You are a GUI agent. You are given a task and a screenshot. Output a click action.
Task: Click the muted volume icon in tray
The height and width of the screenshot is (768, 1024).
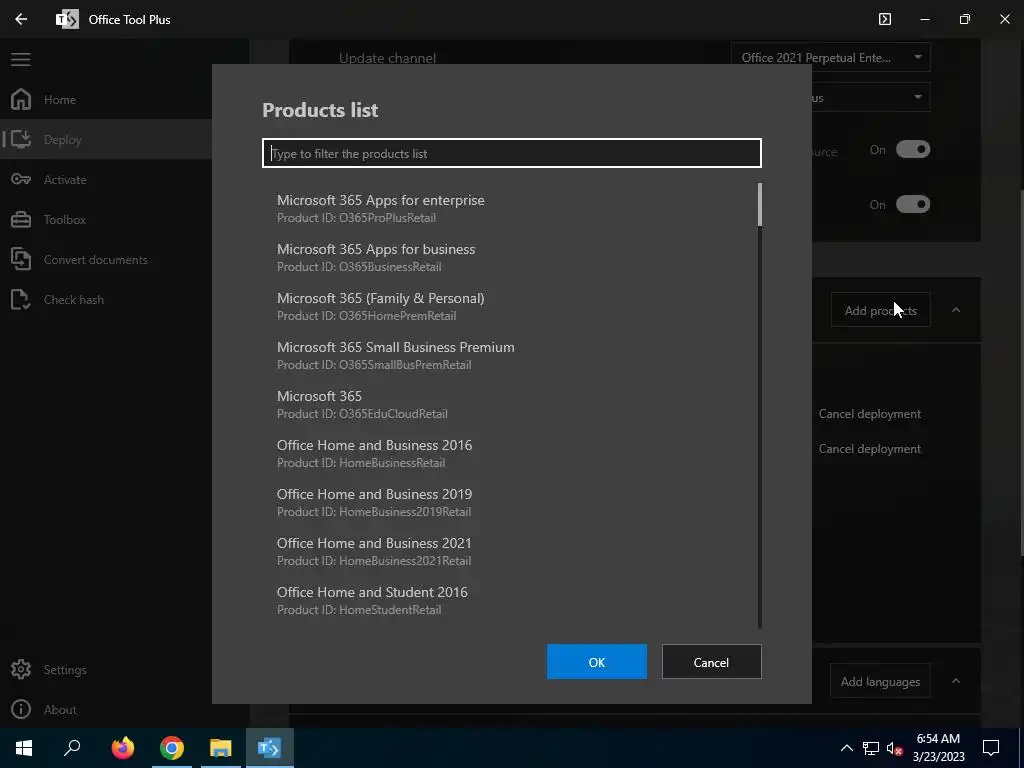894,748
